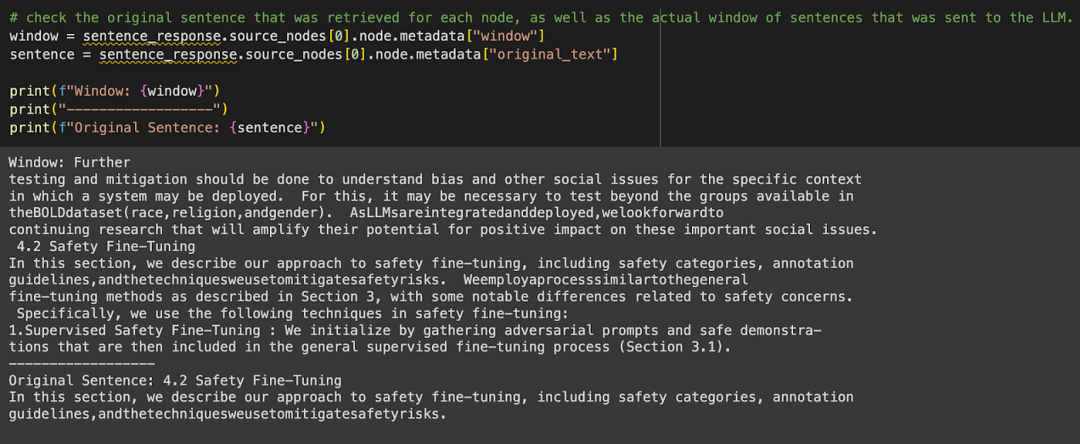Click the output line 'Window: Further'
The width and height of the screenshot is (1080, 444).
point(70,163)
